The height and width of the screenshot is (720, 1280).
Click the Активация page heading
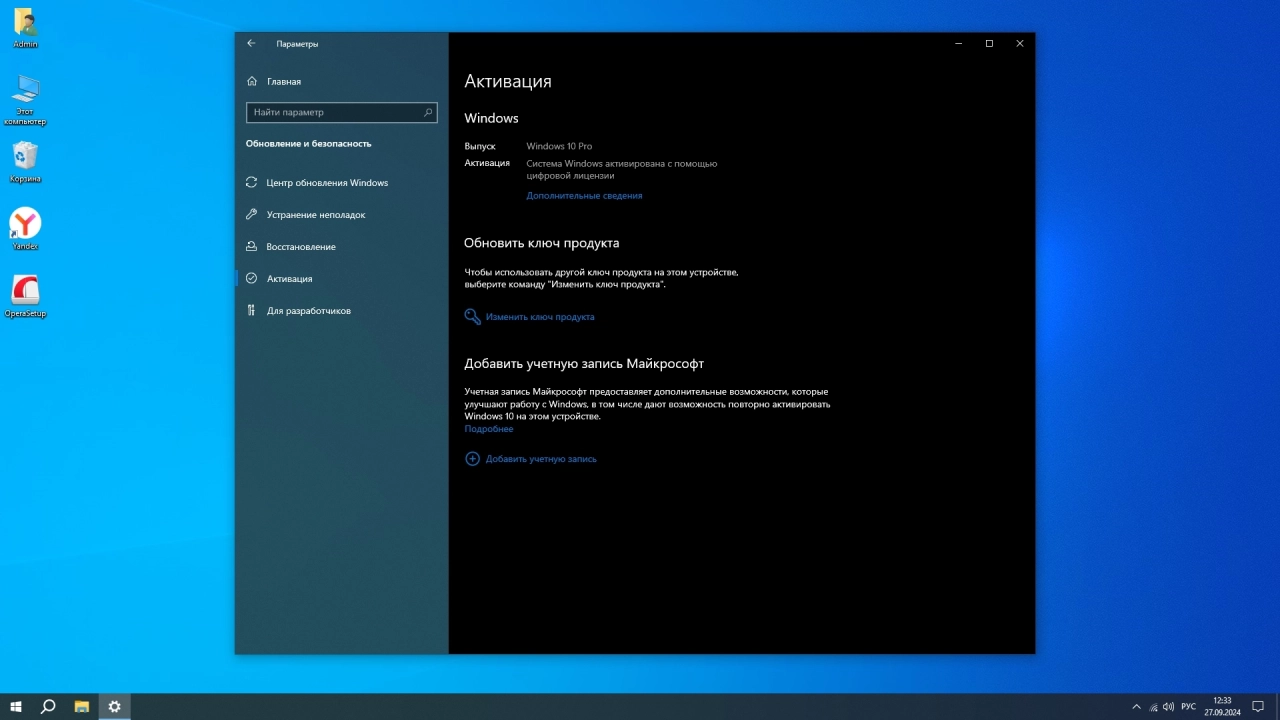(508, 82)
